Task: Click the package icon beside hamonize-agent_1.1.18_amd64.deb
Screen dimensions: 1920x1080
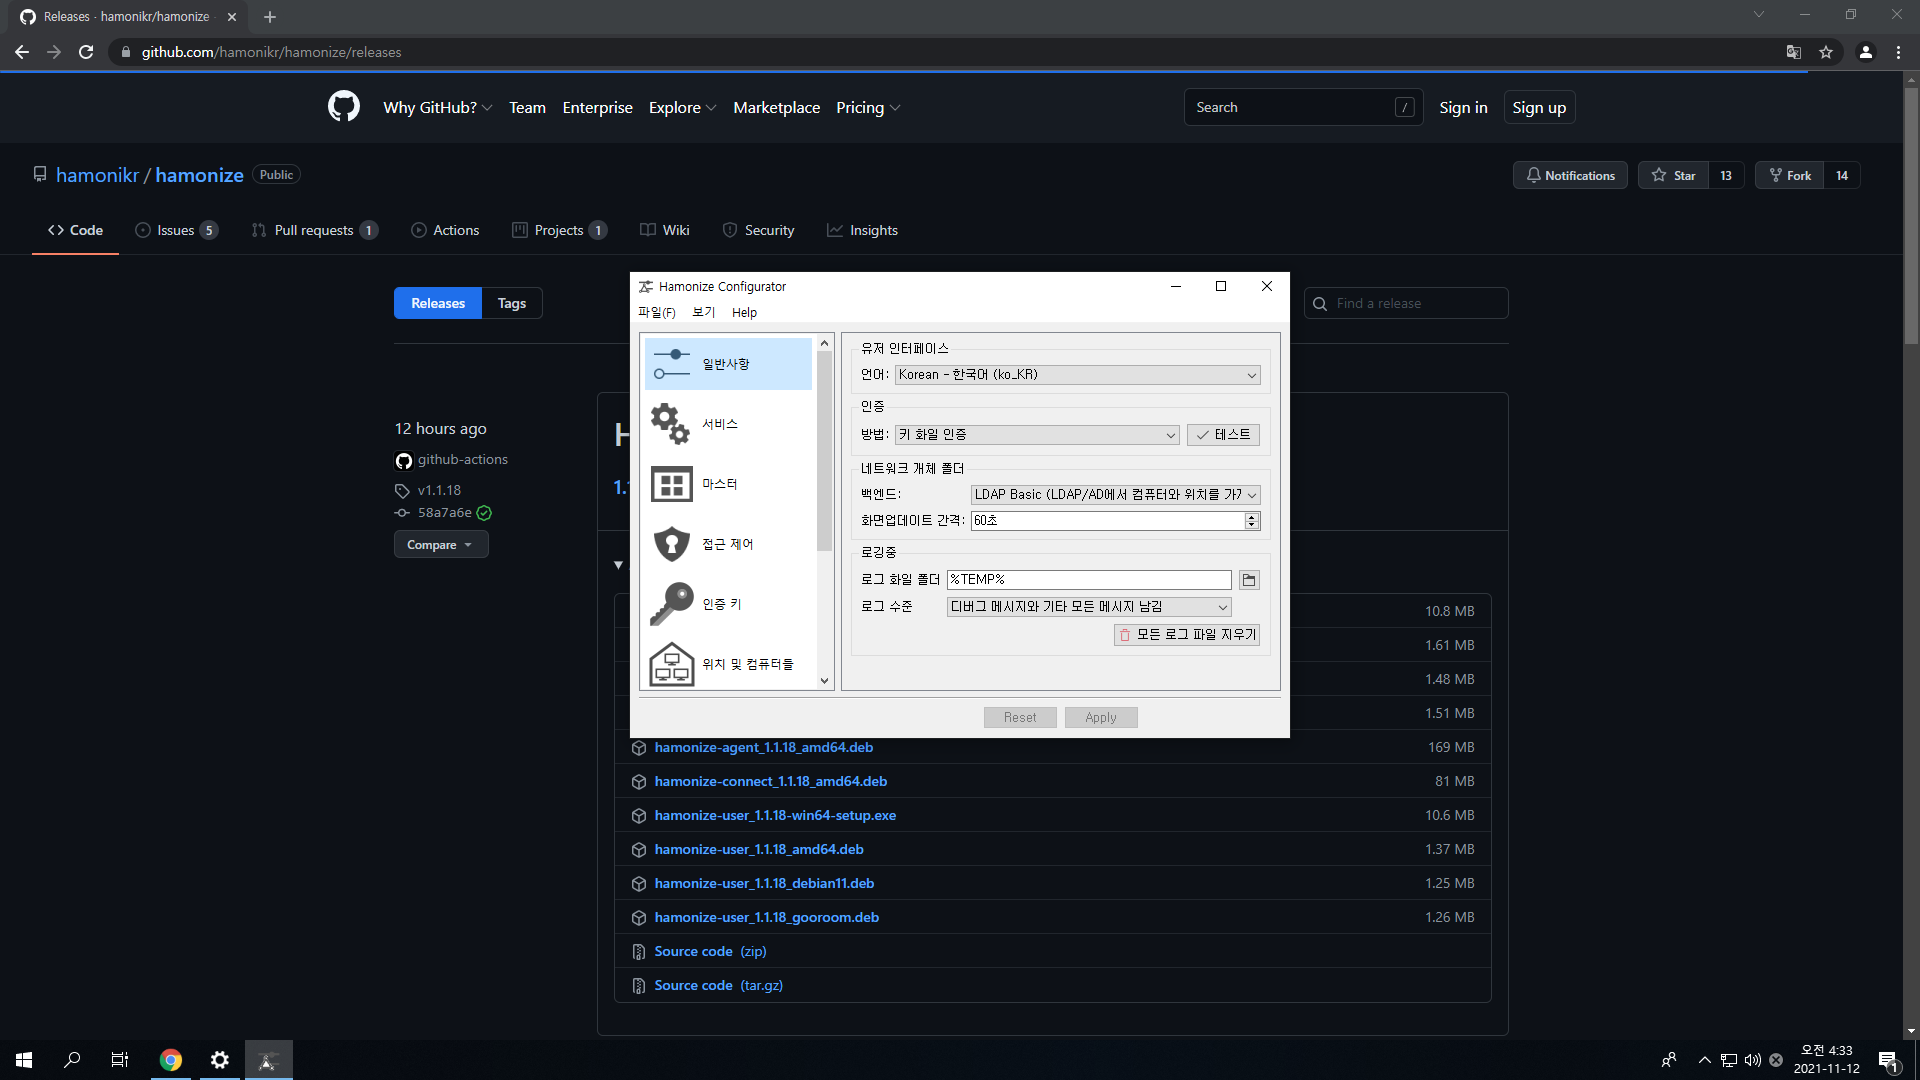Action: (x=639, y=748)
